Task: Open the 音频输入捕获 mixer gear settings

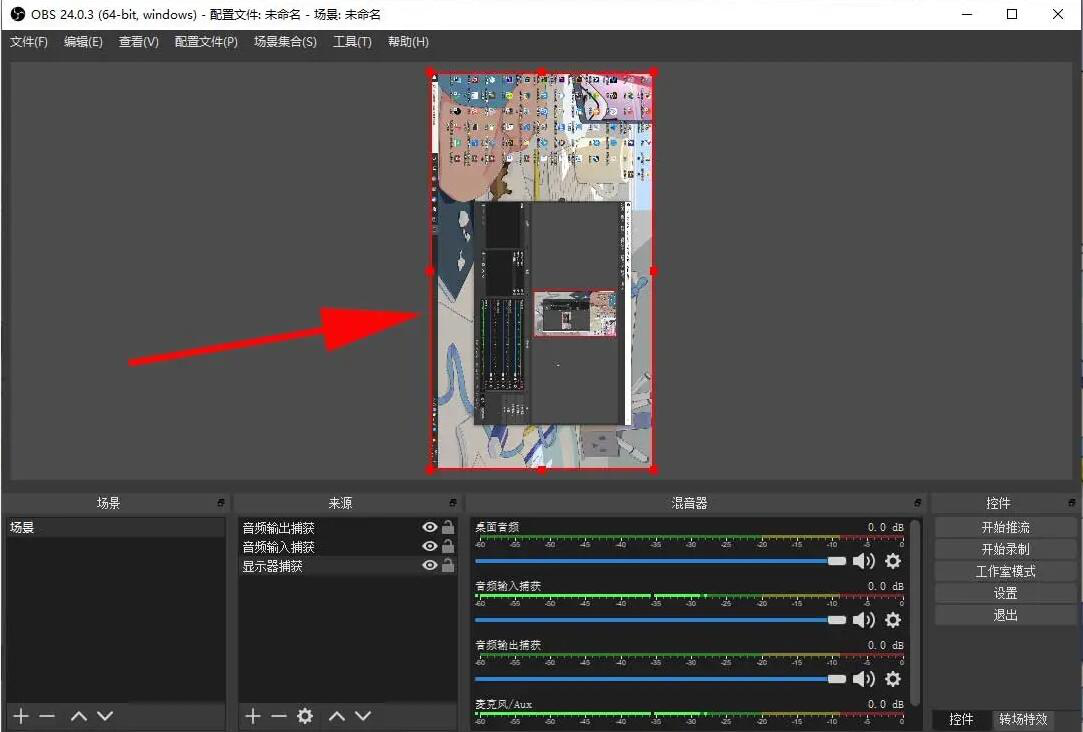Action: pyautogui.click(x=893, y=620)
